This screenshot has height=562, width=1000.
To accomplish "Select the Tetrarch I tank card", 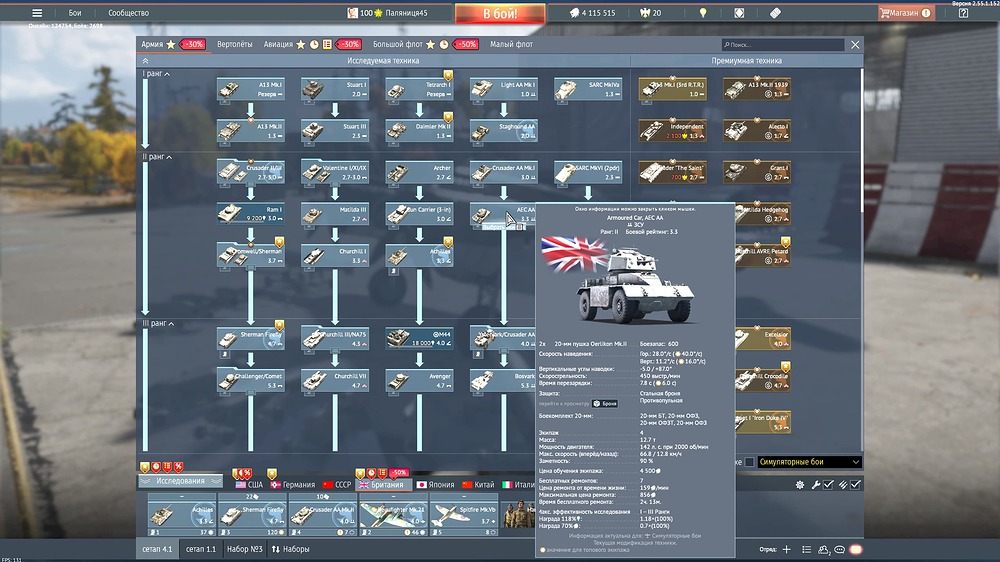I will [x=419, y=89].
